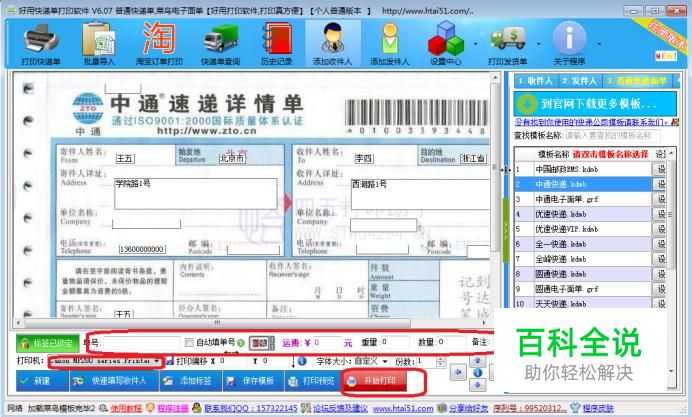Switch to 2.发件人 tab
This screenshot has height=417, width=692.
(x=579, y=81)
